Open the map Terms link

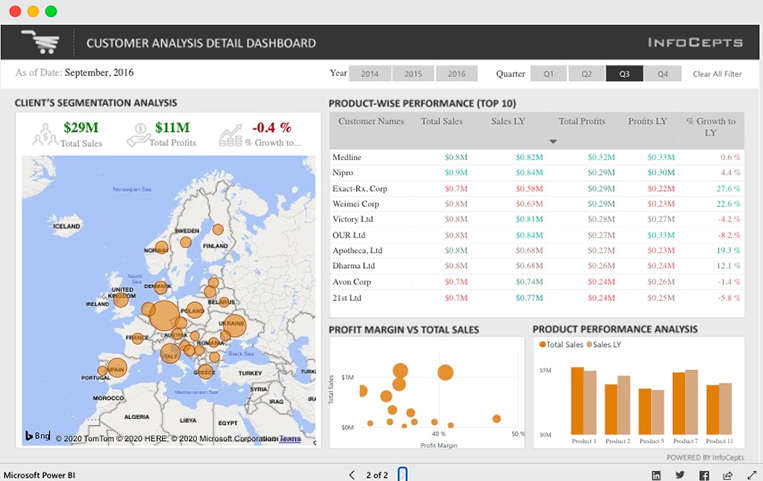click(290, 439)
